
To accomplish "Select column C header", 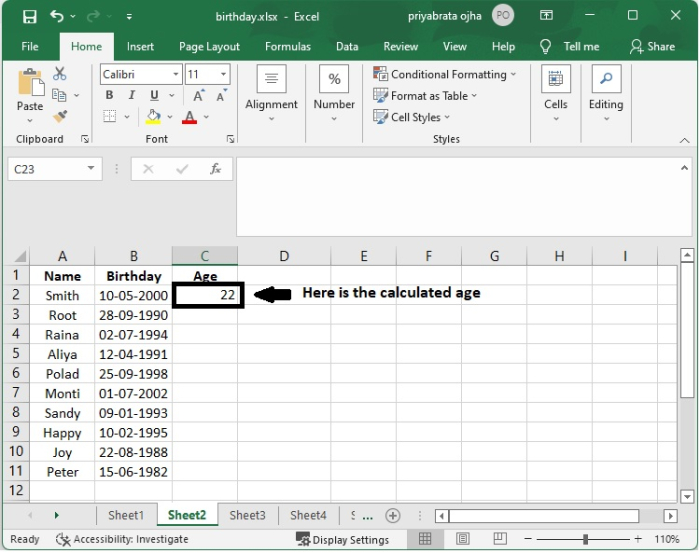I will [x=204, y=256].
